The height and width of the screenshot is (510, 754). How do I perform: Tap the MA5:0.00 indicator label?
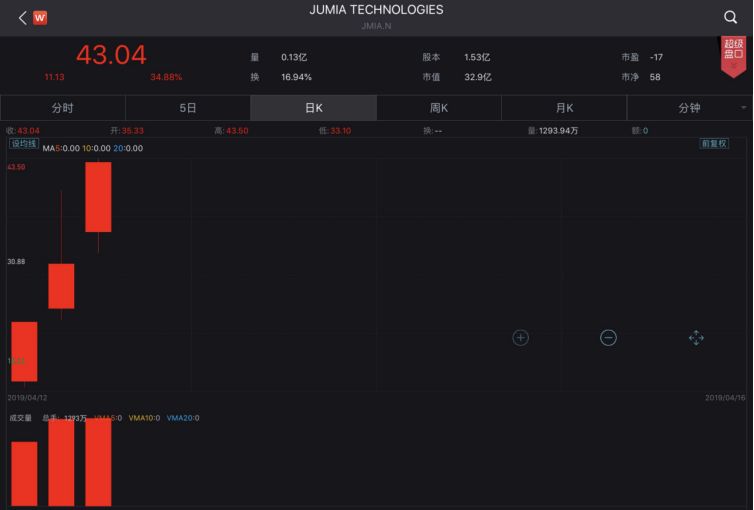(61, 149)
